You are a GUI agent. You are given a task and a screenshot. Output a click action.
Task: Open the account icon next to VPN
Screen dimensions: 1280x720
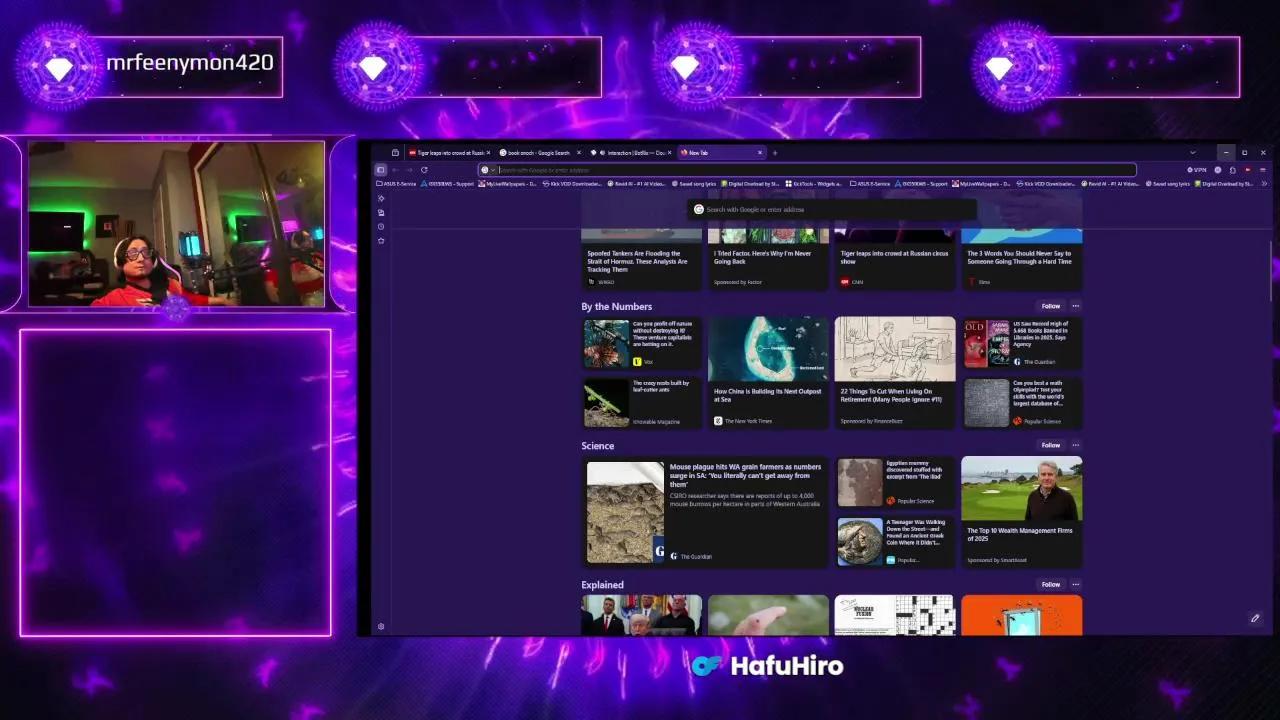[1218, 170]
